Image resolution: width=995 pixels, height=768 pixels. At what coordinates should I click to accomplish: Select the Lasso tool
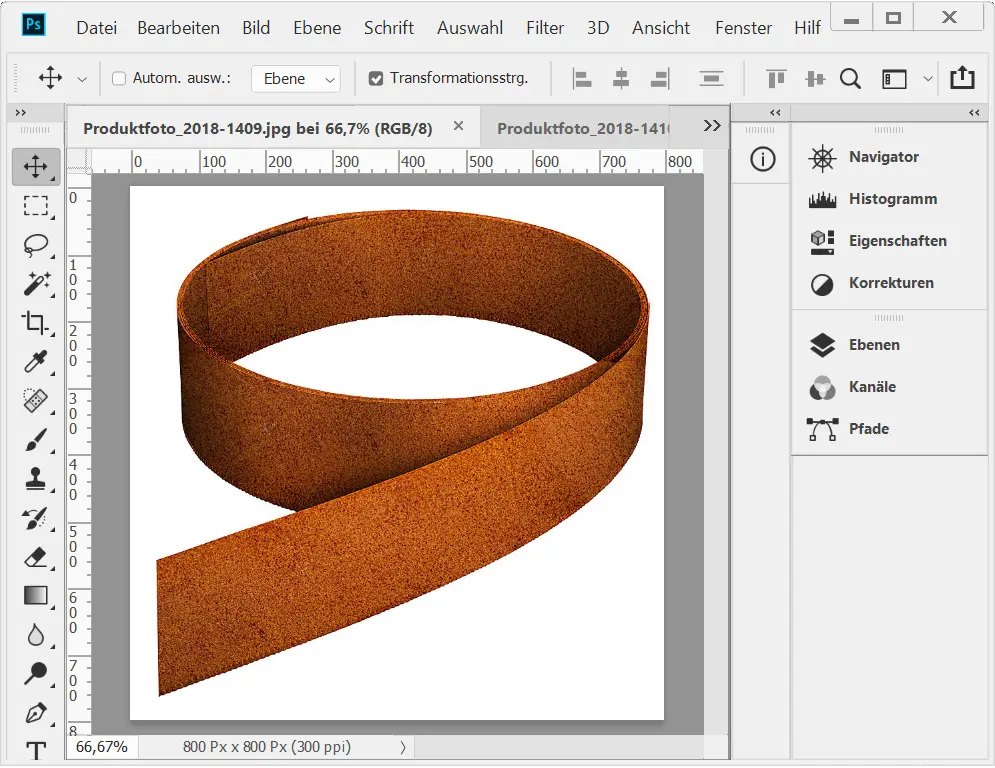[x=36, y=245]
